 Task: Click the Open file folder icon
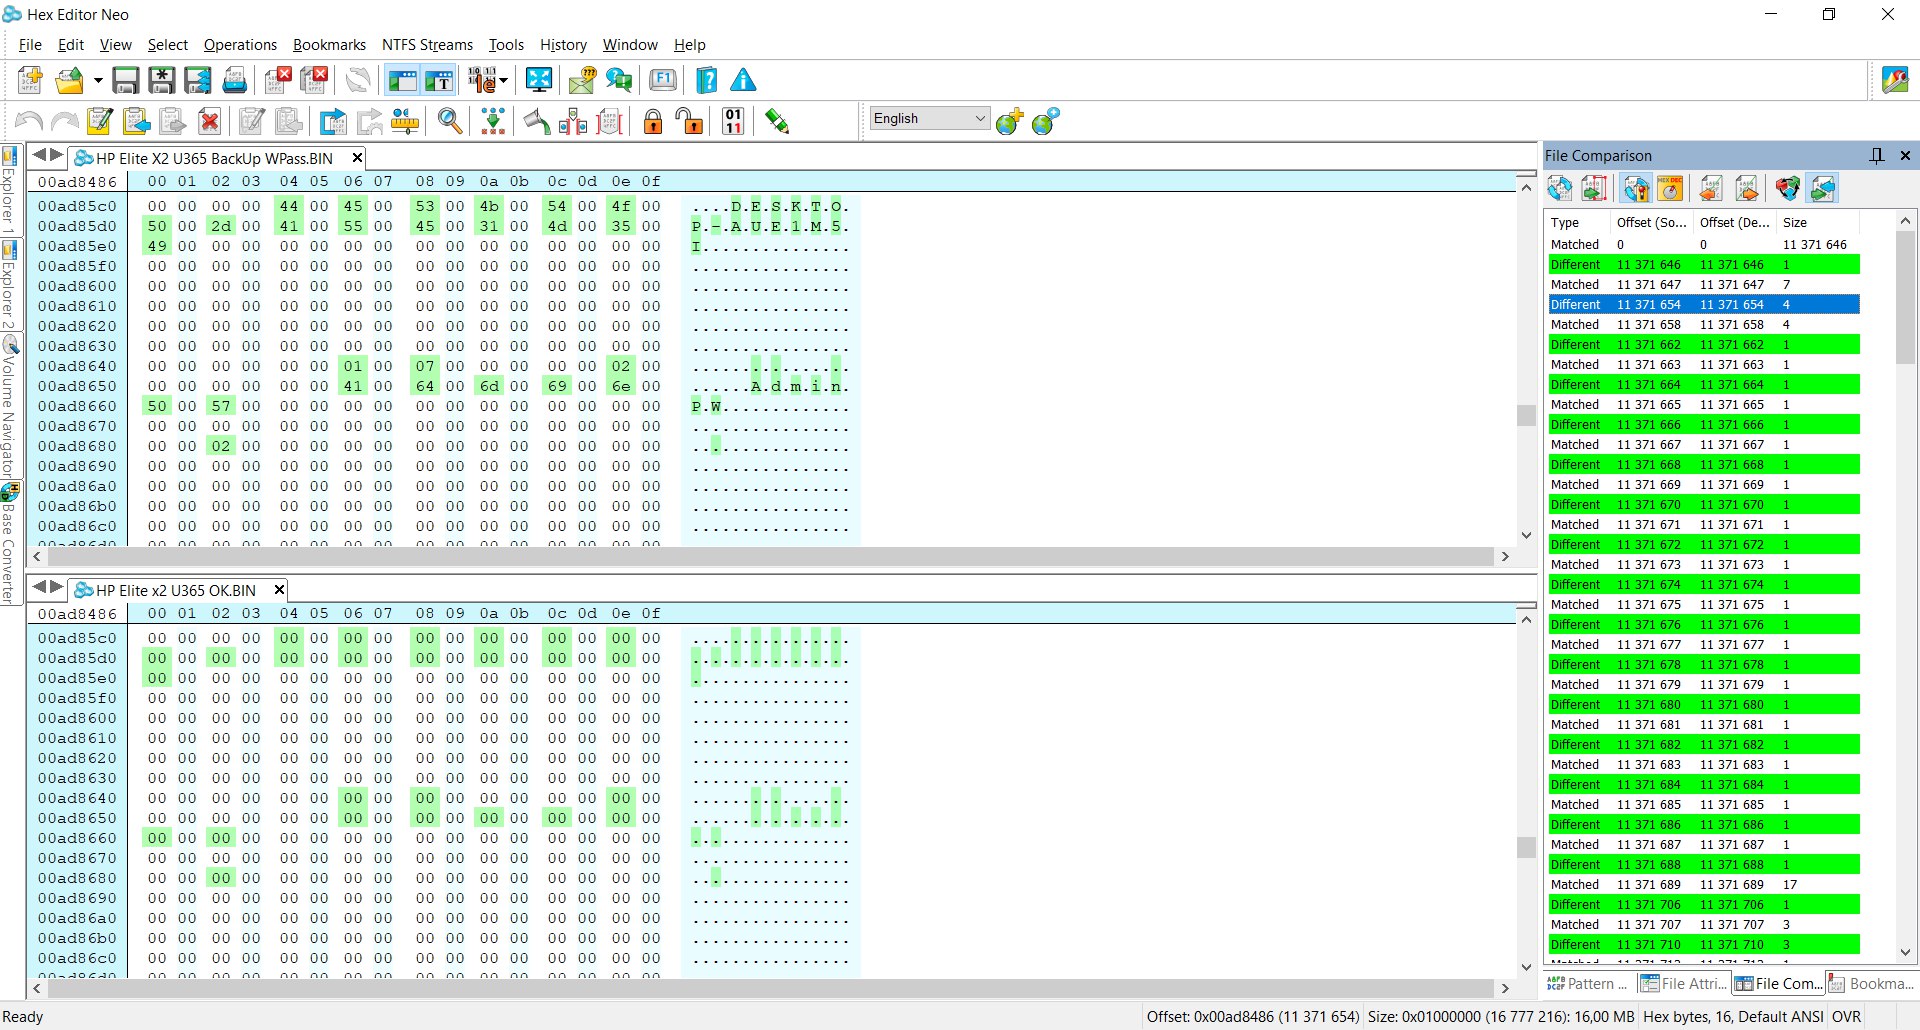tap(69, 80)
